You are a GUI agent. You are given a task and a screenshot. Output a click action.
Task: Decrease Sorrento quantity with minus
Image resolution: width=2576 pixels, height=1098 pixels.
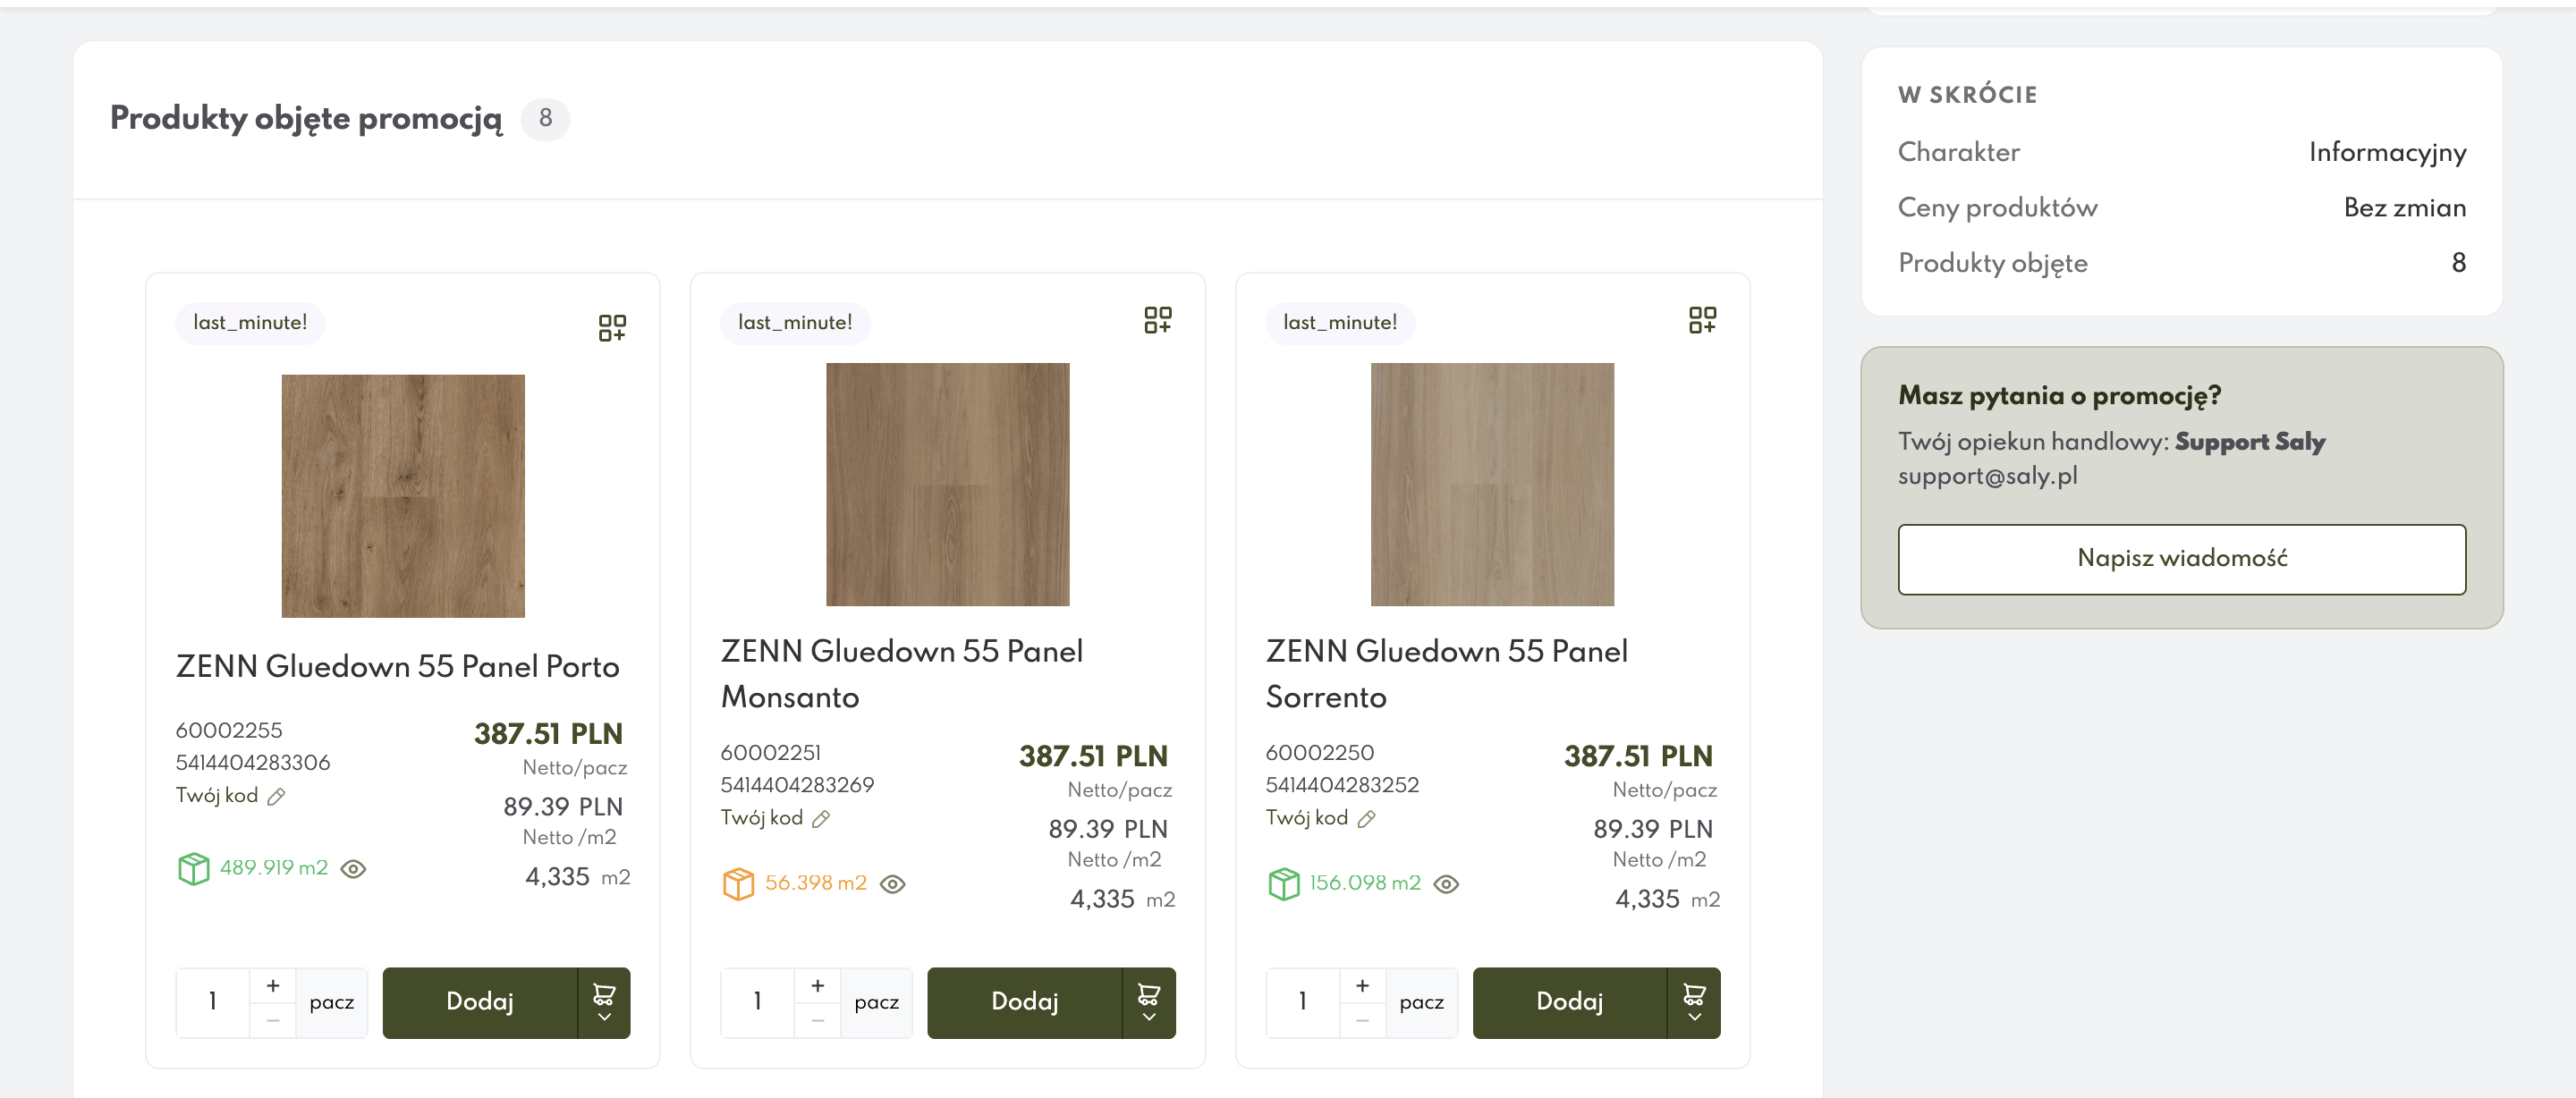coord(1363,1020)
